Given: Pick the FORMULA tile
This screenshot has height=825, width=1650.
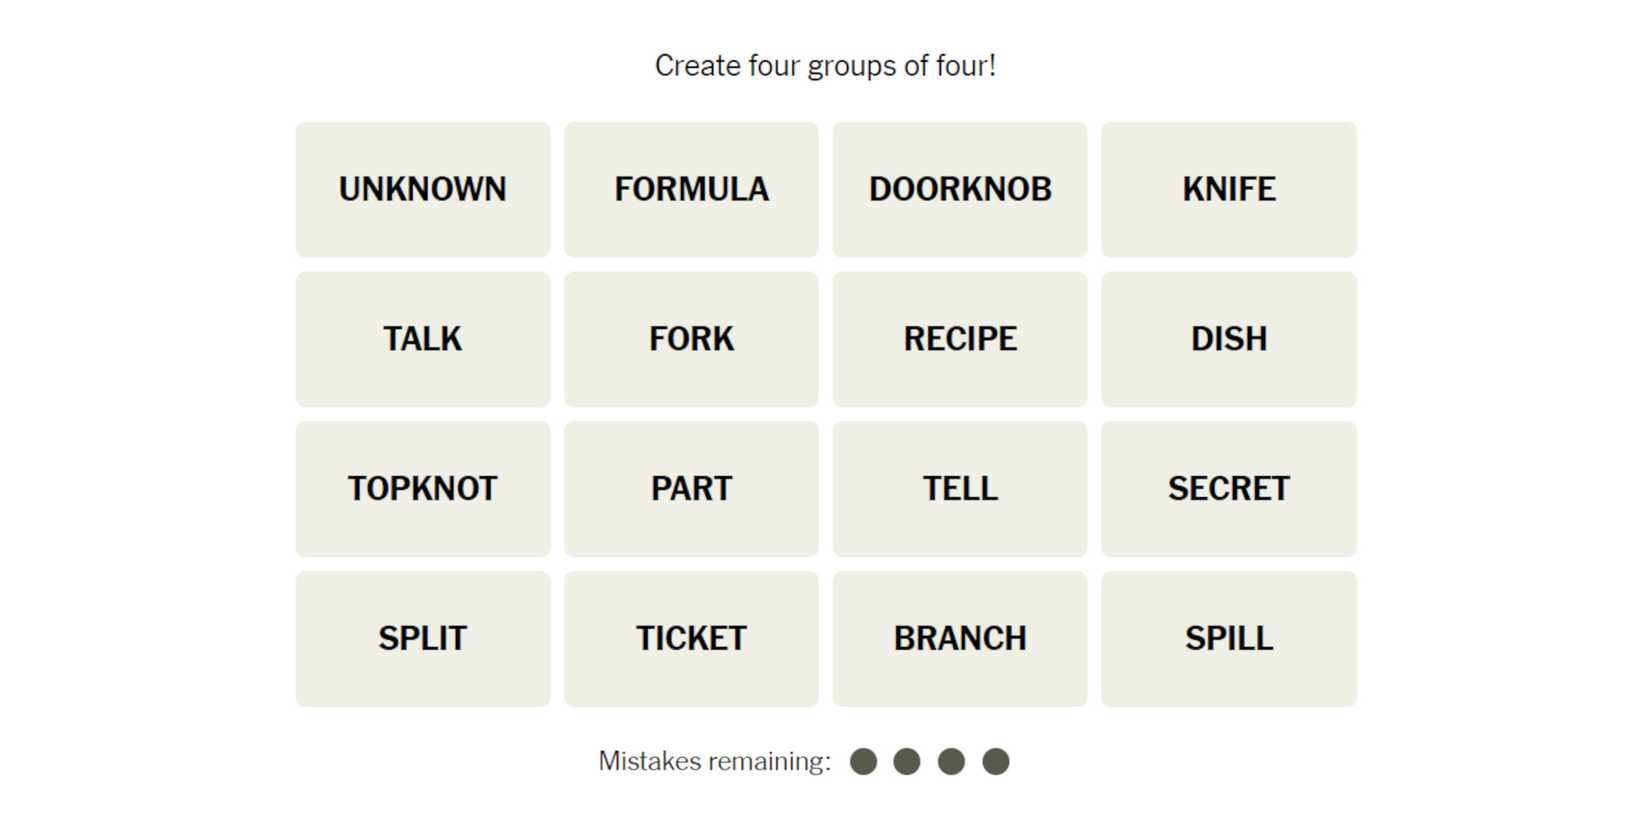Looking at the screenshot, I should coord(691,190).
